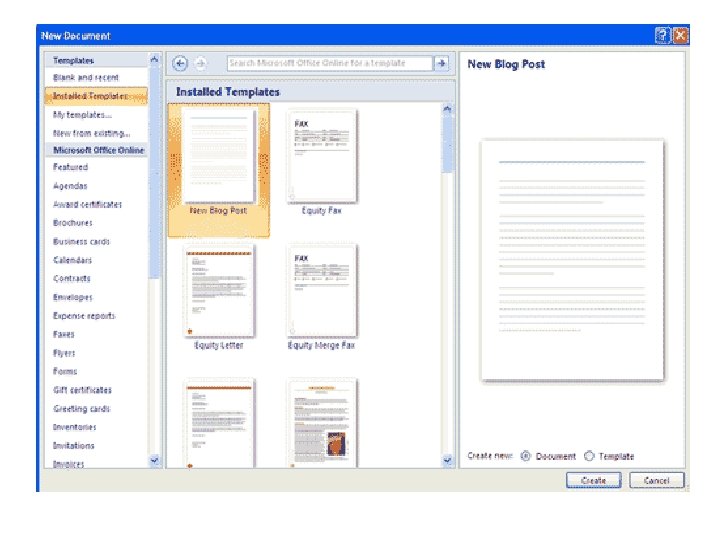Click the categories list scrollbar thumb
This screenshot has height=540, width=720.
point(154,172)
